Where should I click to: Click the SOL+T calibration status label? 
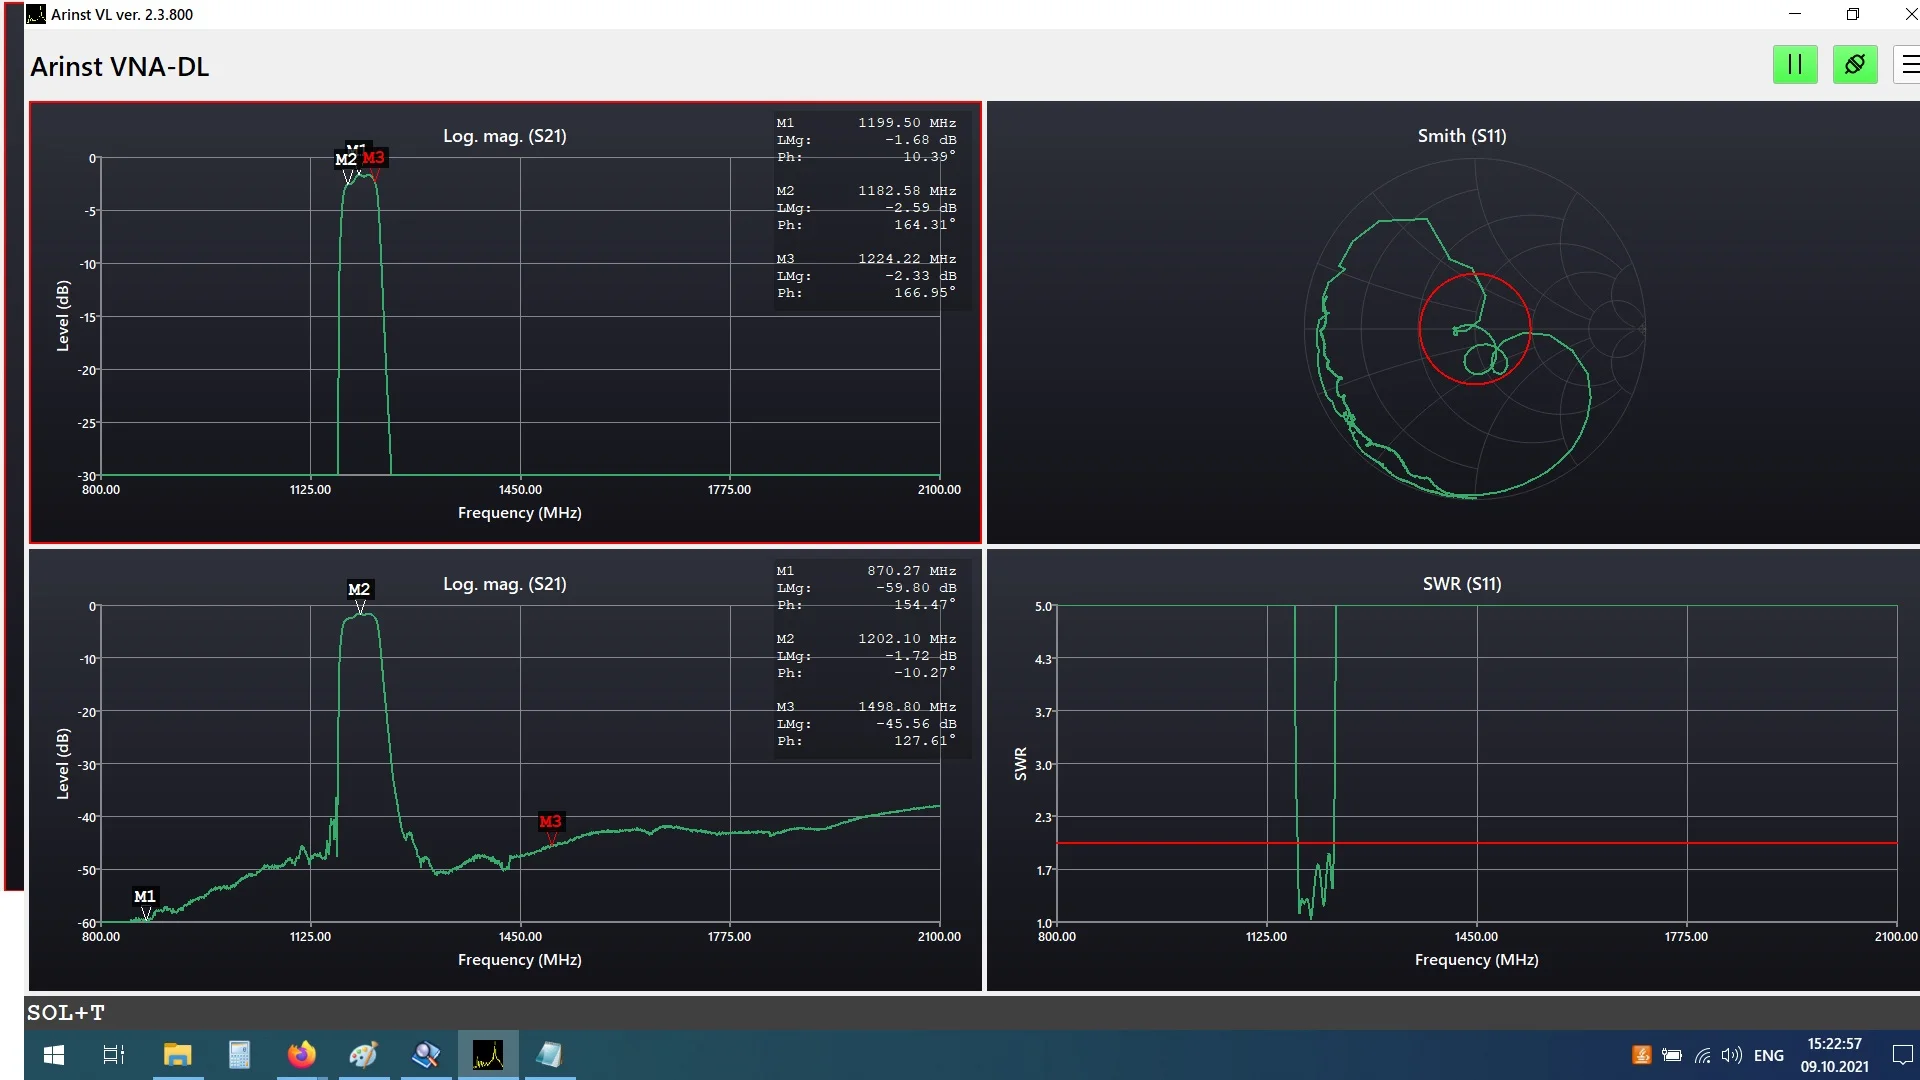pyautogui.click(x=66, y=1012)
